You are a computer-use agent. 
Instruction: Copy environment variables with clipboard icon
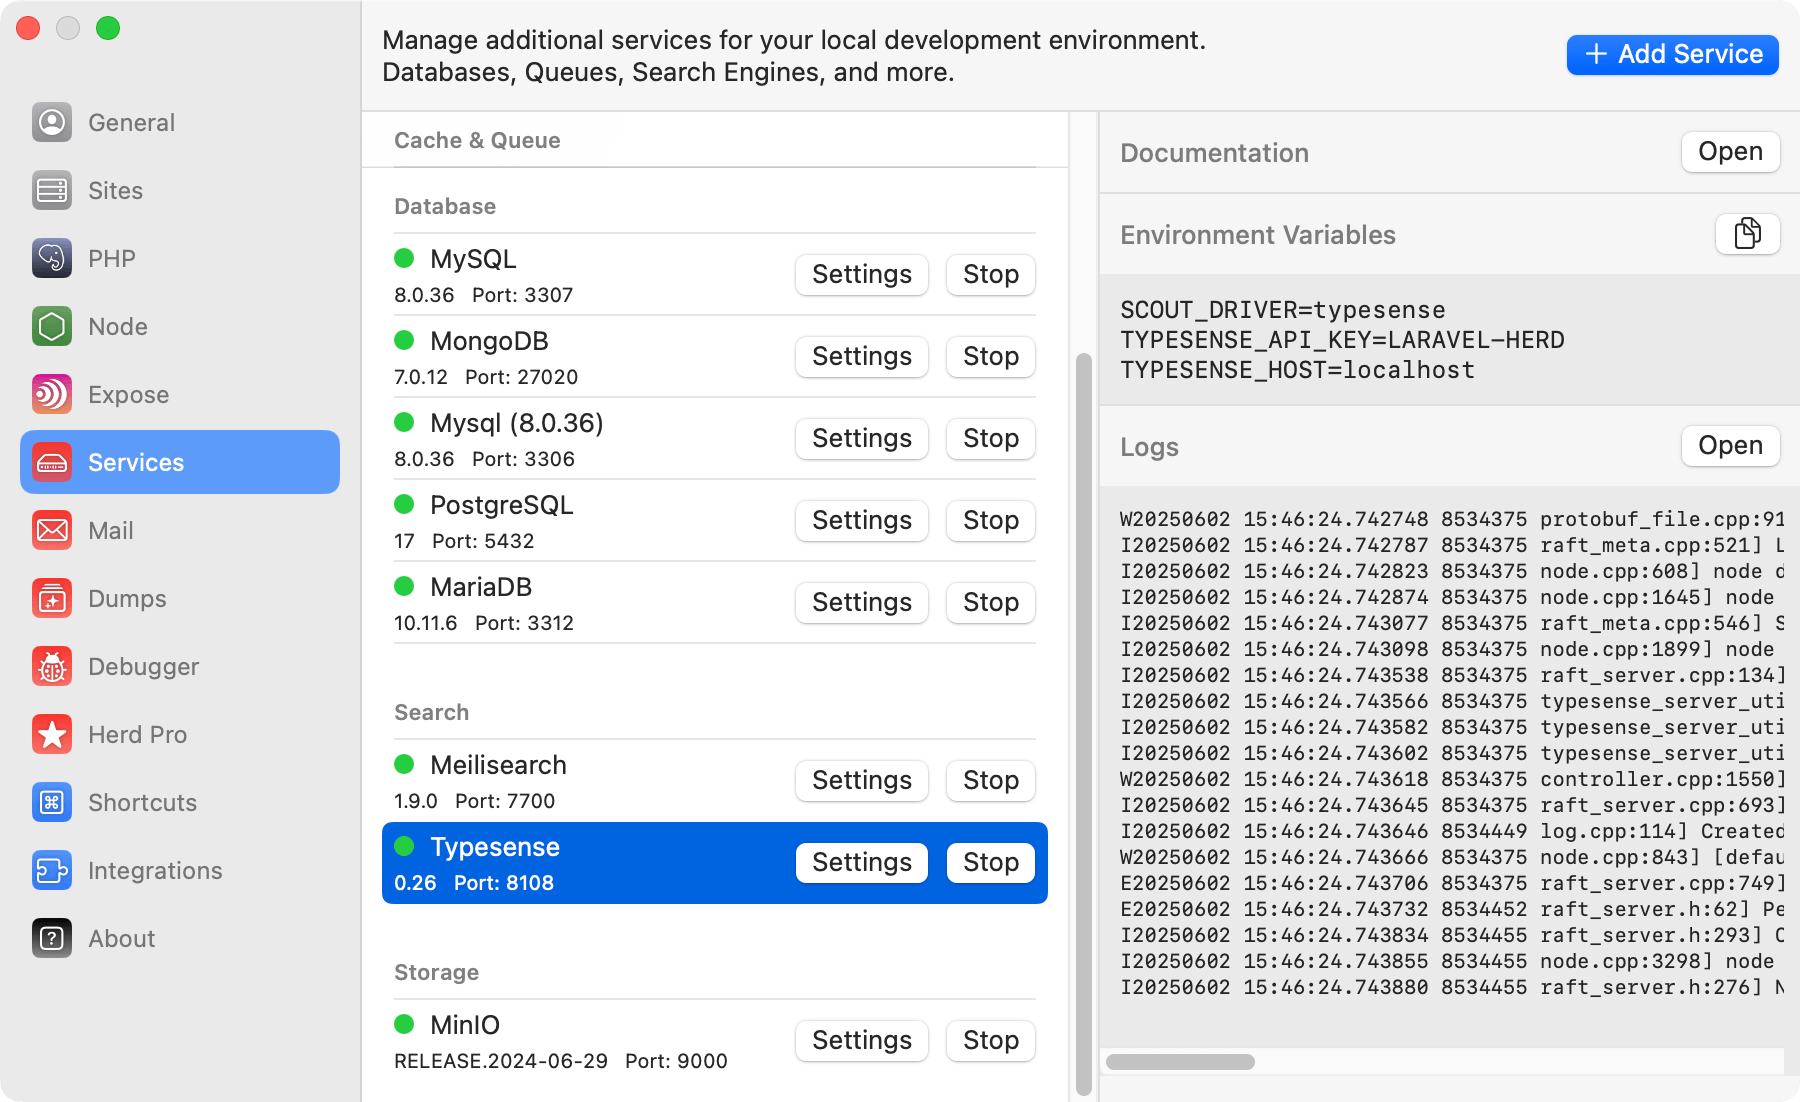(1747, 234)
